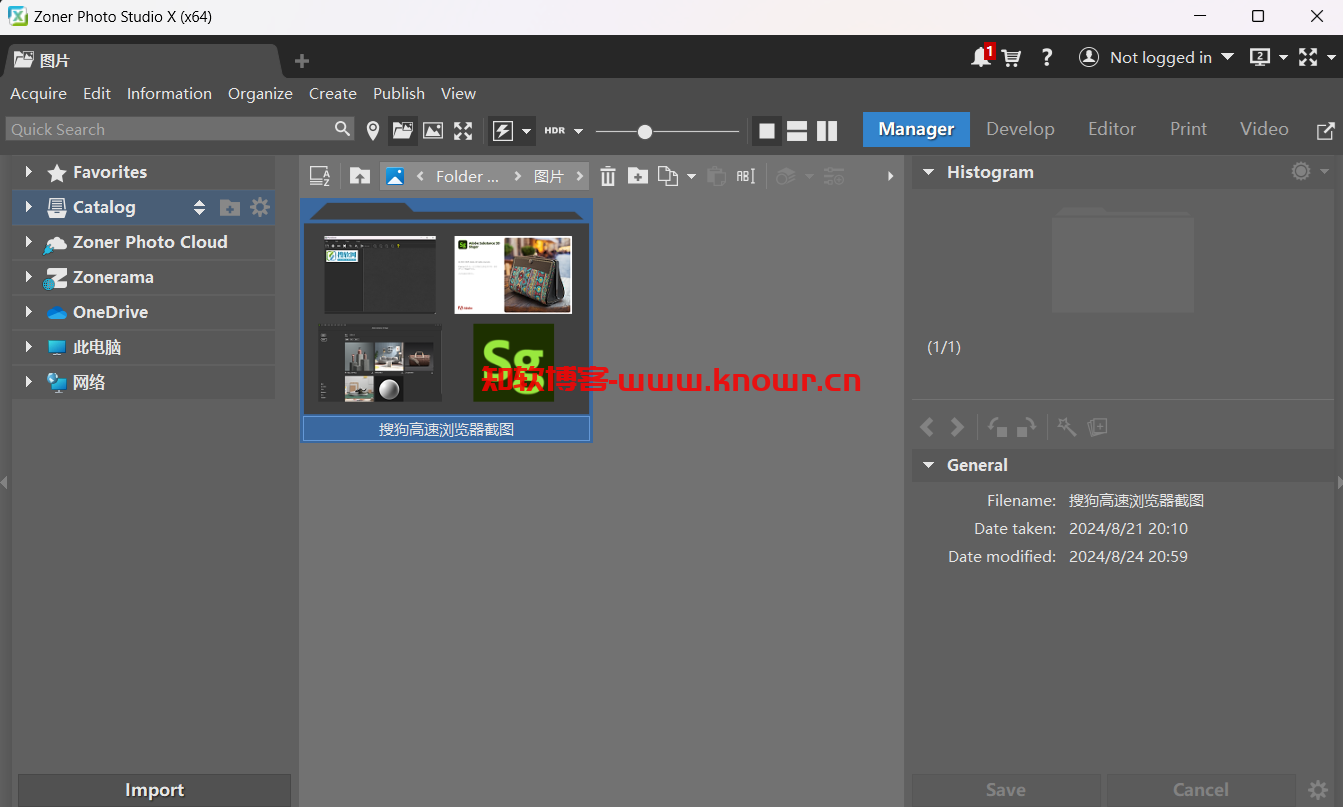
Task: Add a new tab with plus
Action: (302, 61)
